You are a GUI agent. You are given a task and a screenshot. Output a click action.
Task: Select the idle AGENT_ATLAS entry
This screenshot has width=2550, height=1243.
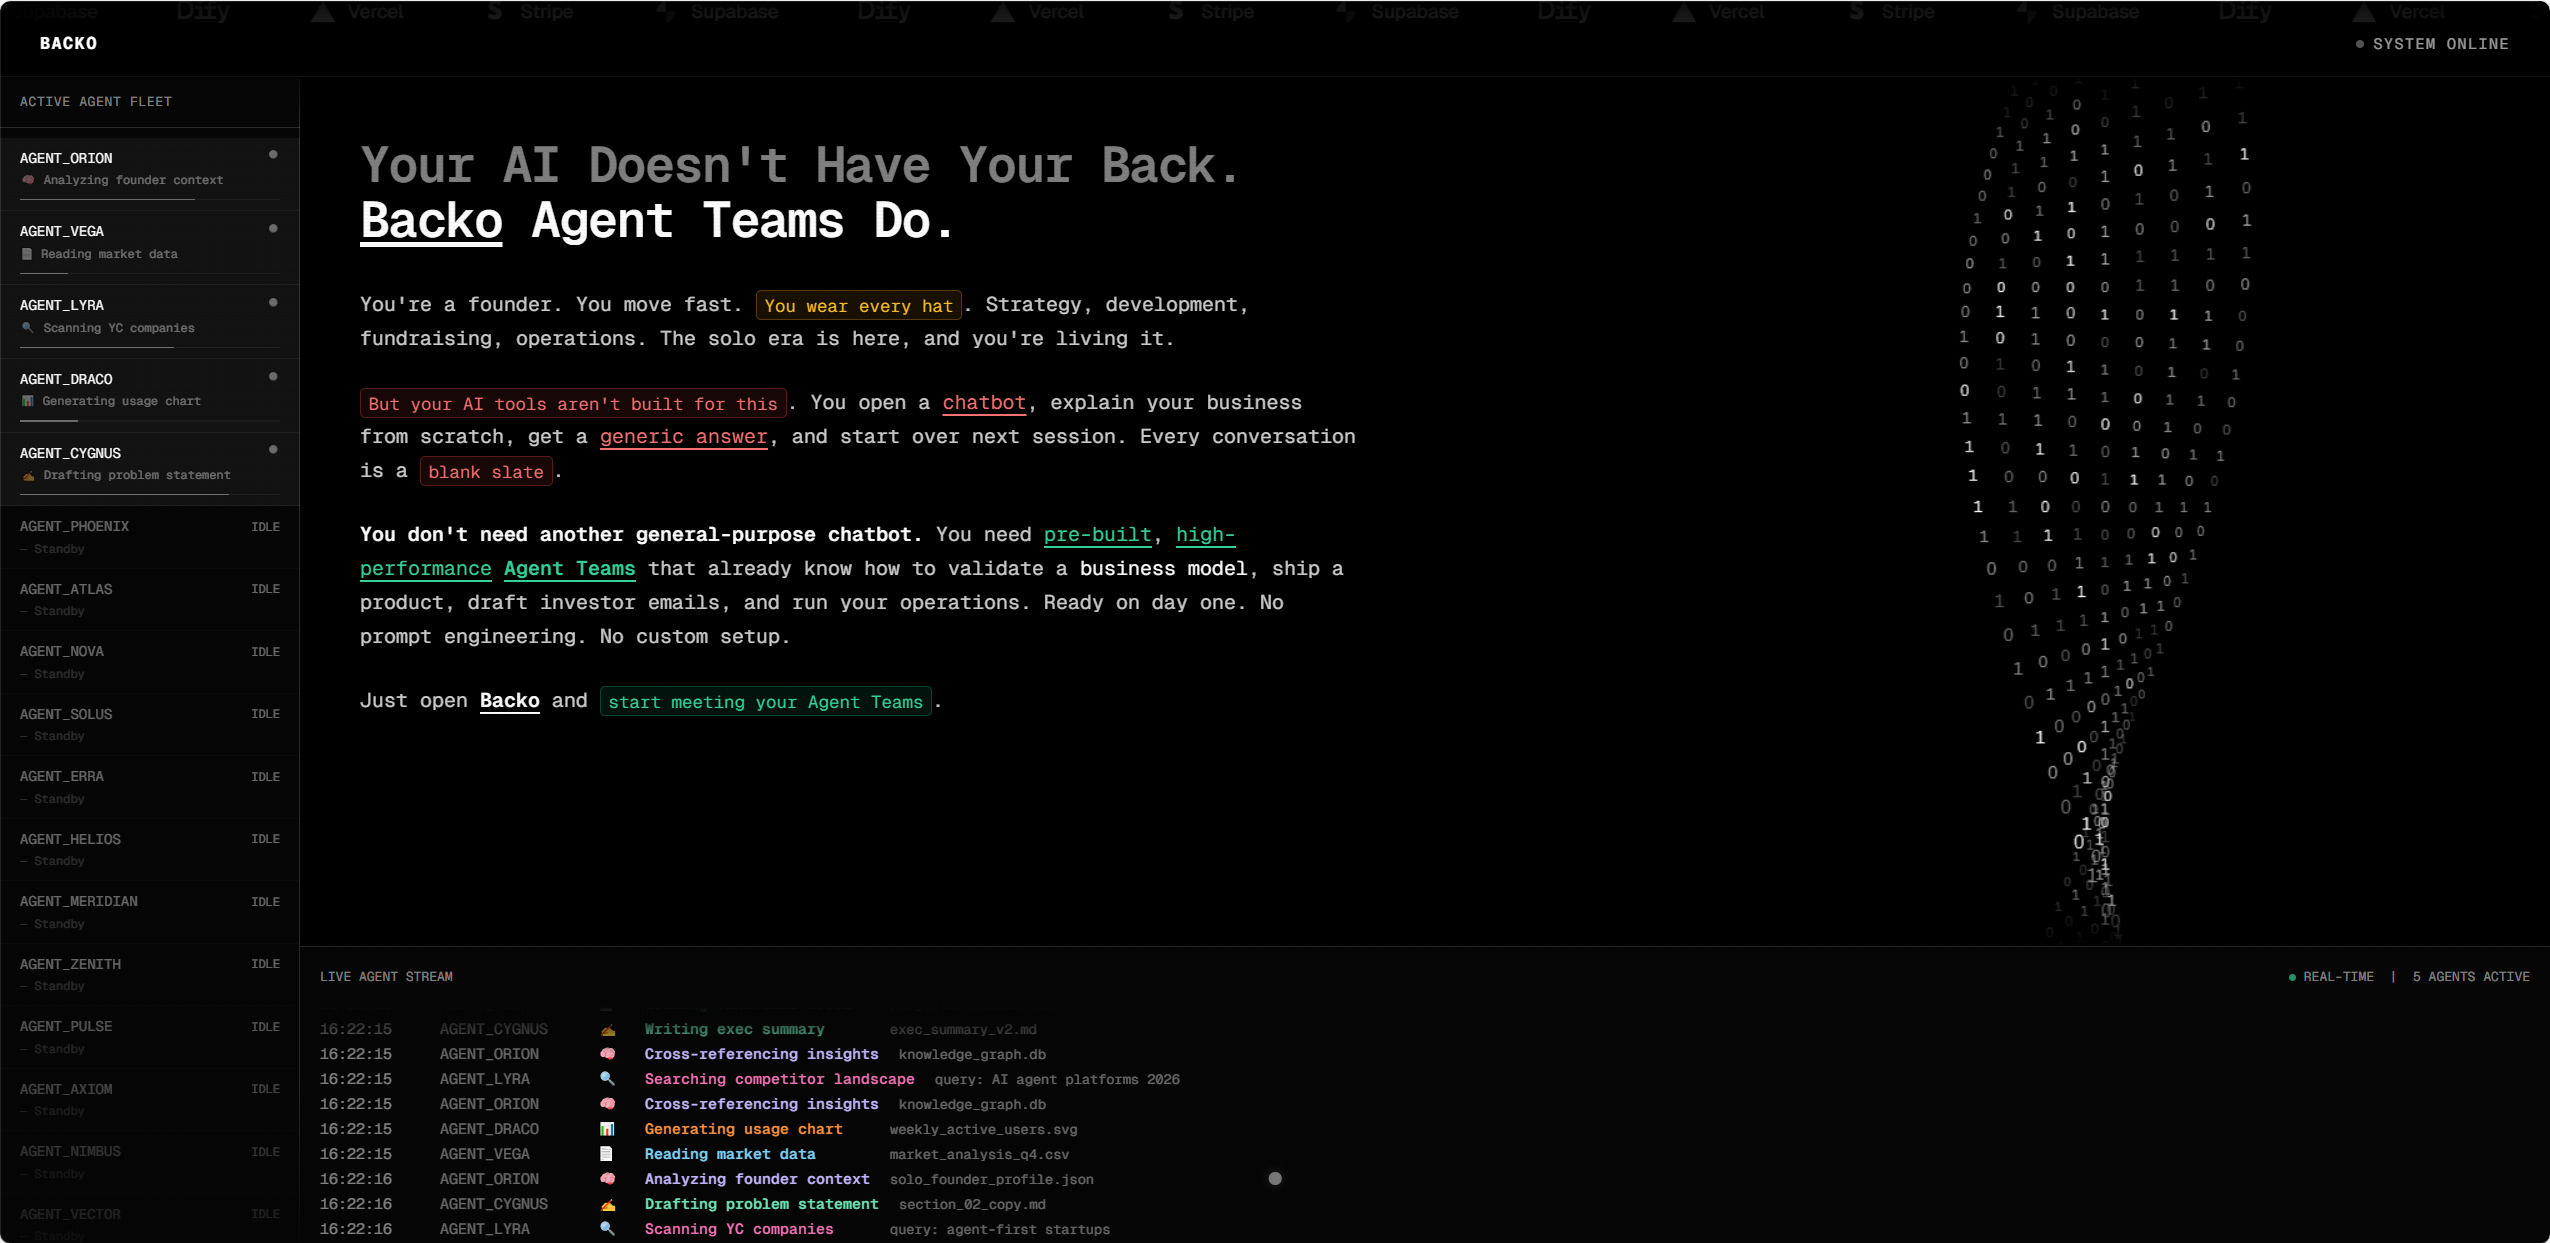(150, 599)
